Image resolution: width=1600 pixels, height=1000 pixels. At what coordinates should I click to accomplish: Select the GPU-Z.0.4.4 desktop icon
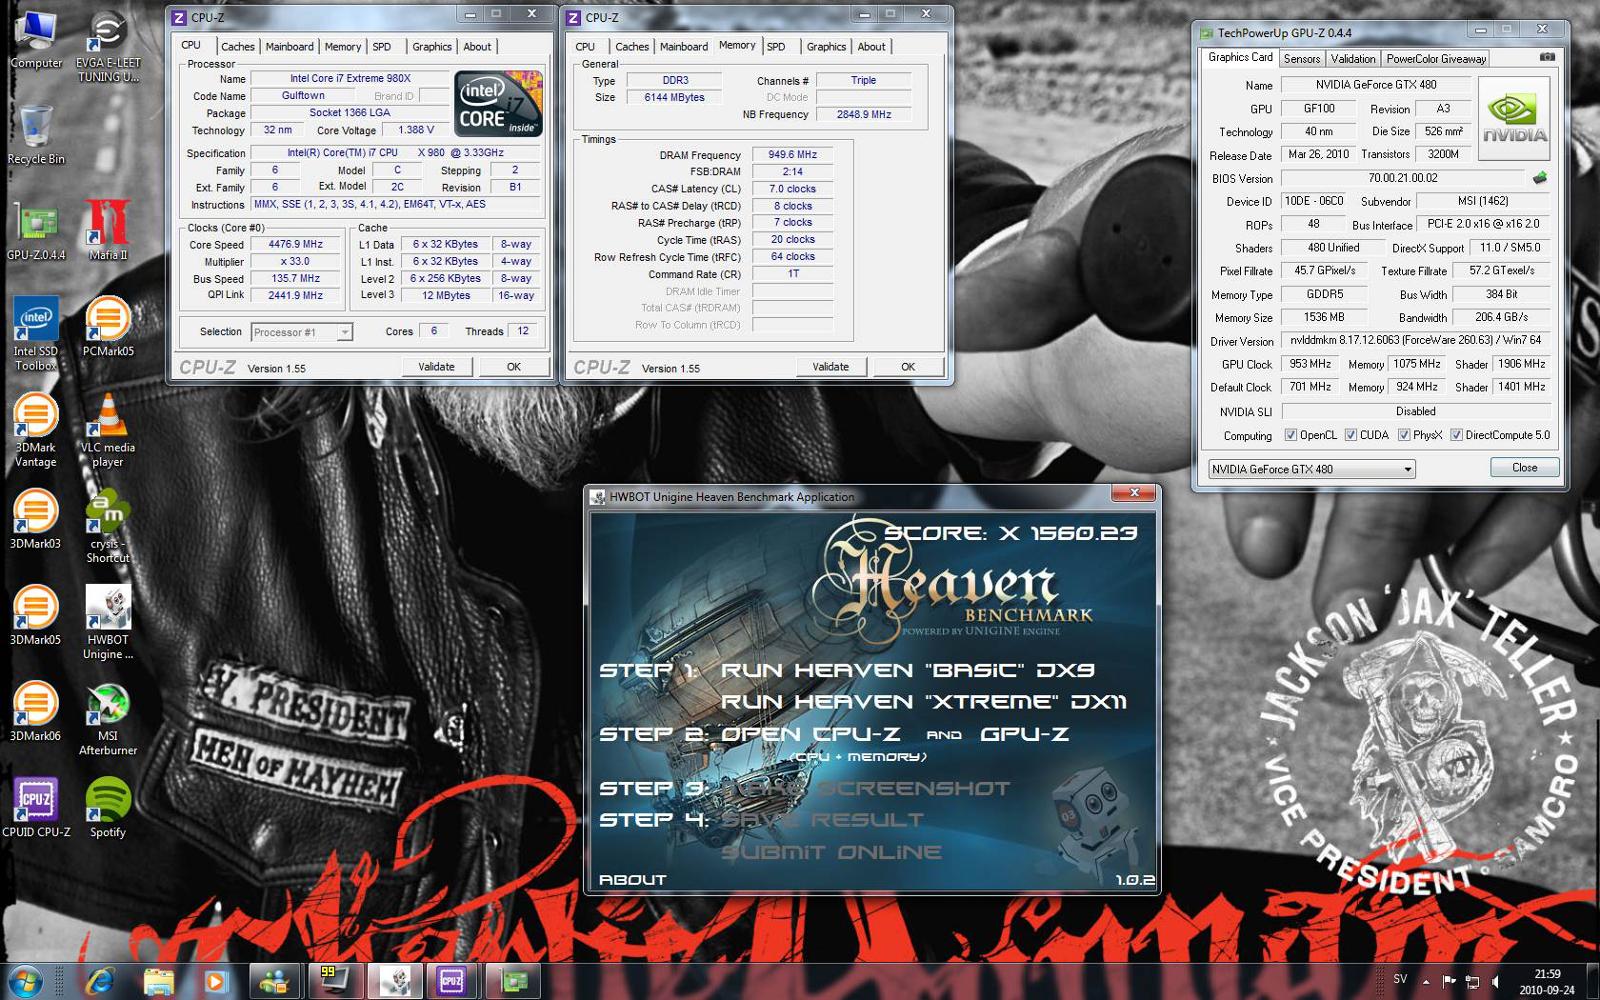click(x=36, y=231)
